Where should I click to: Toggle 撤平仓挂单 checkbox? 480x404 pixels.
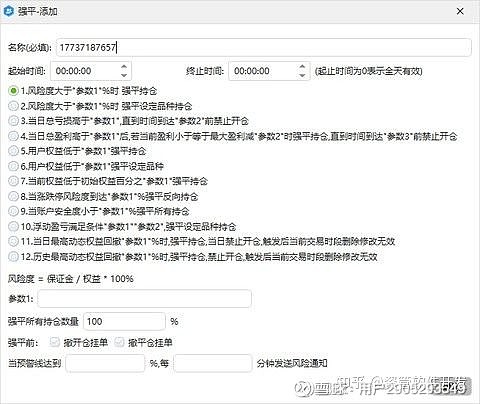point(119,342)
